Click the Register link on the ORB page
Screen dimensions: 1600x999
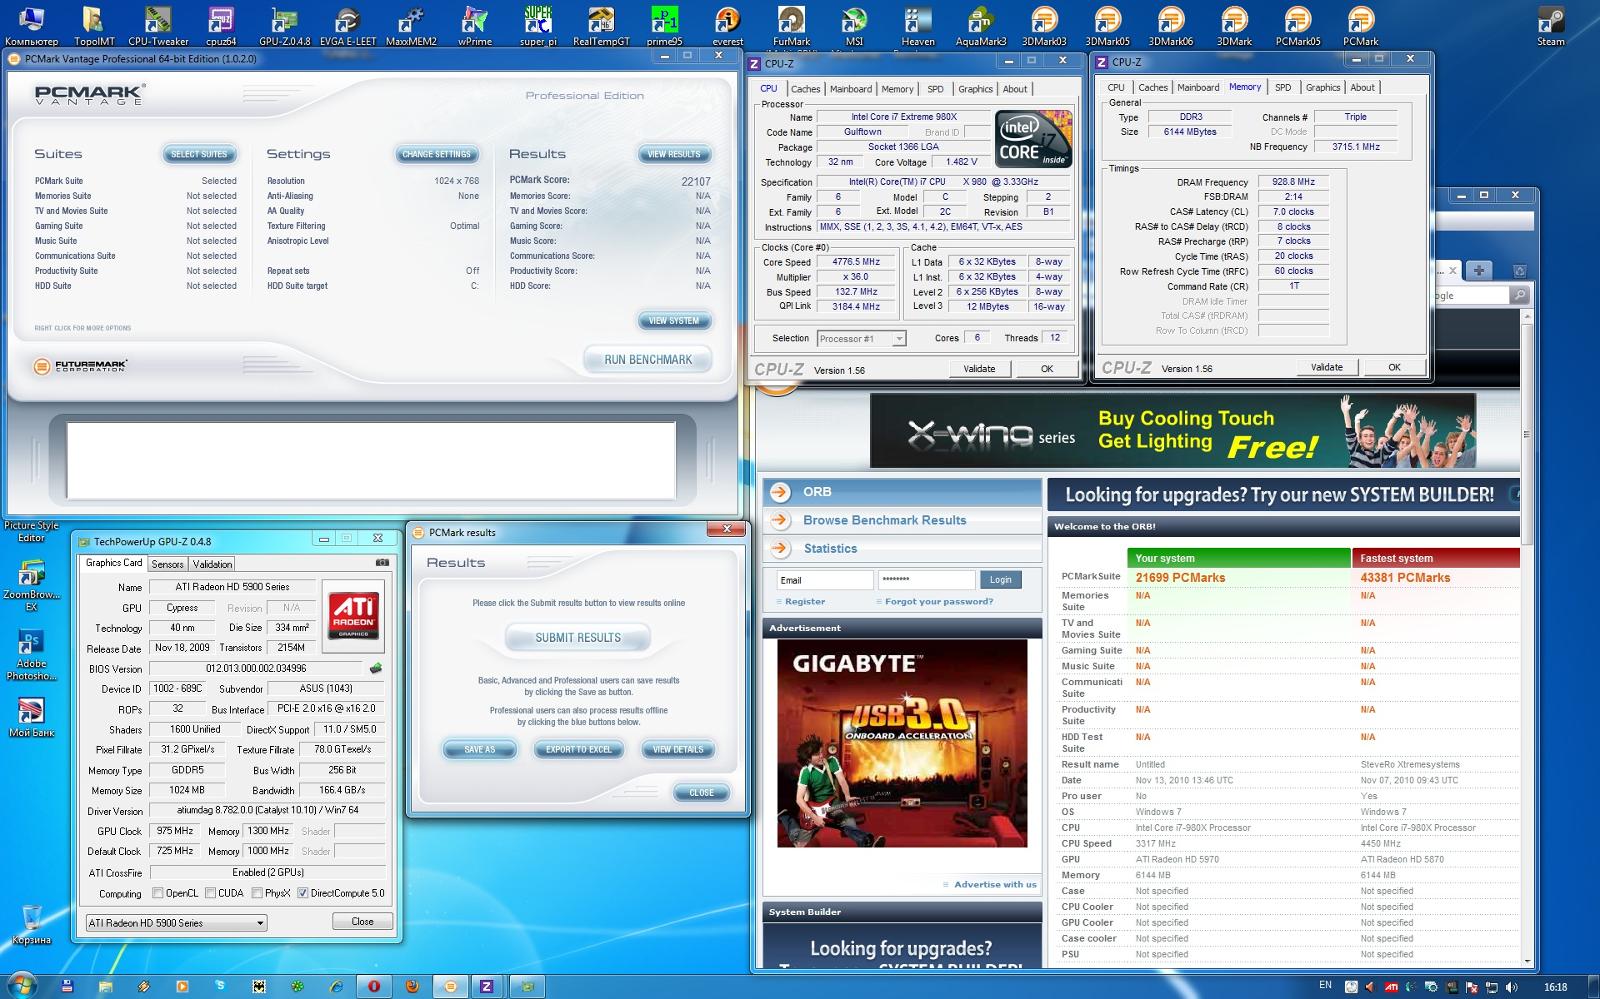click(805, 602)
